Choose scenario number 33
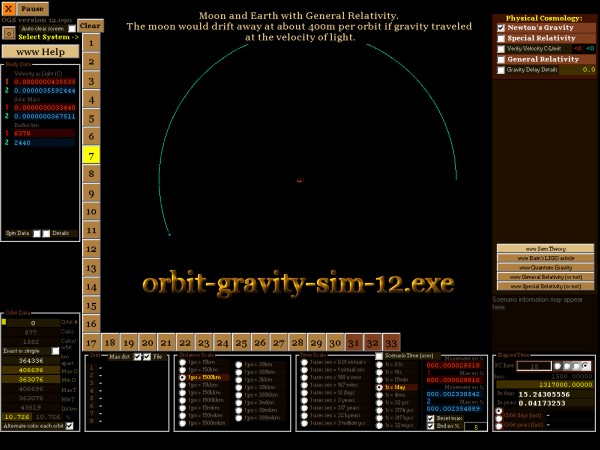This screenshot has height=450, width=600. click(391, 342)
